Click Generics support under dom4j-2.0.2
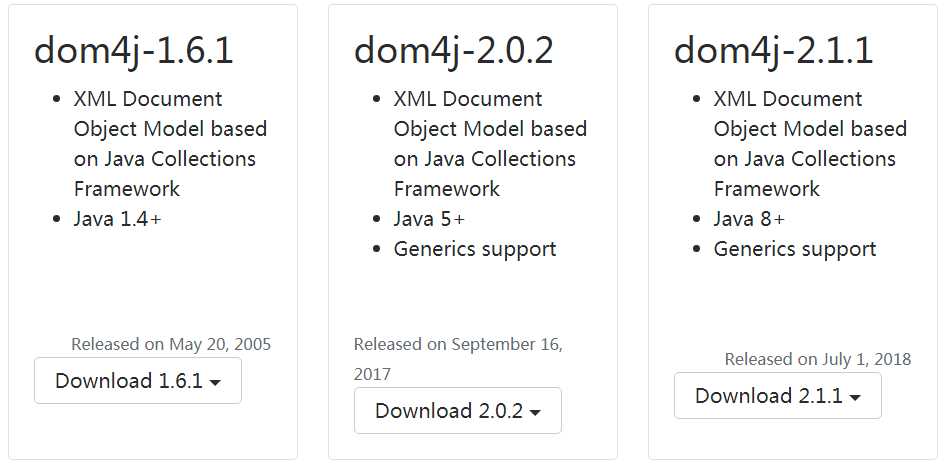The image size is (946, 470). [x=475, y=249]
